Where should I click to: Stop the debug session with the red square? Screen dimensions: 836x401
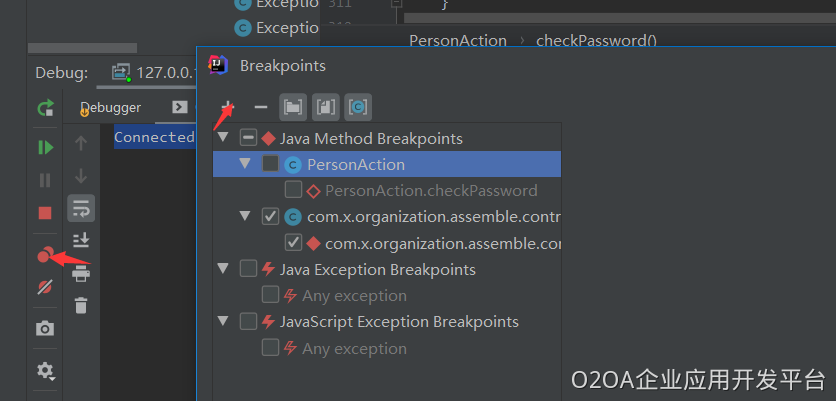45,212
